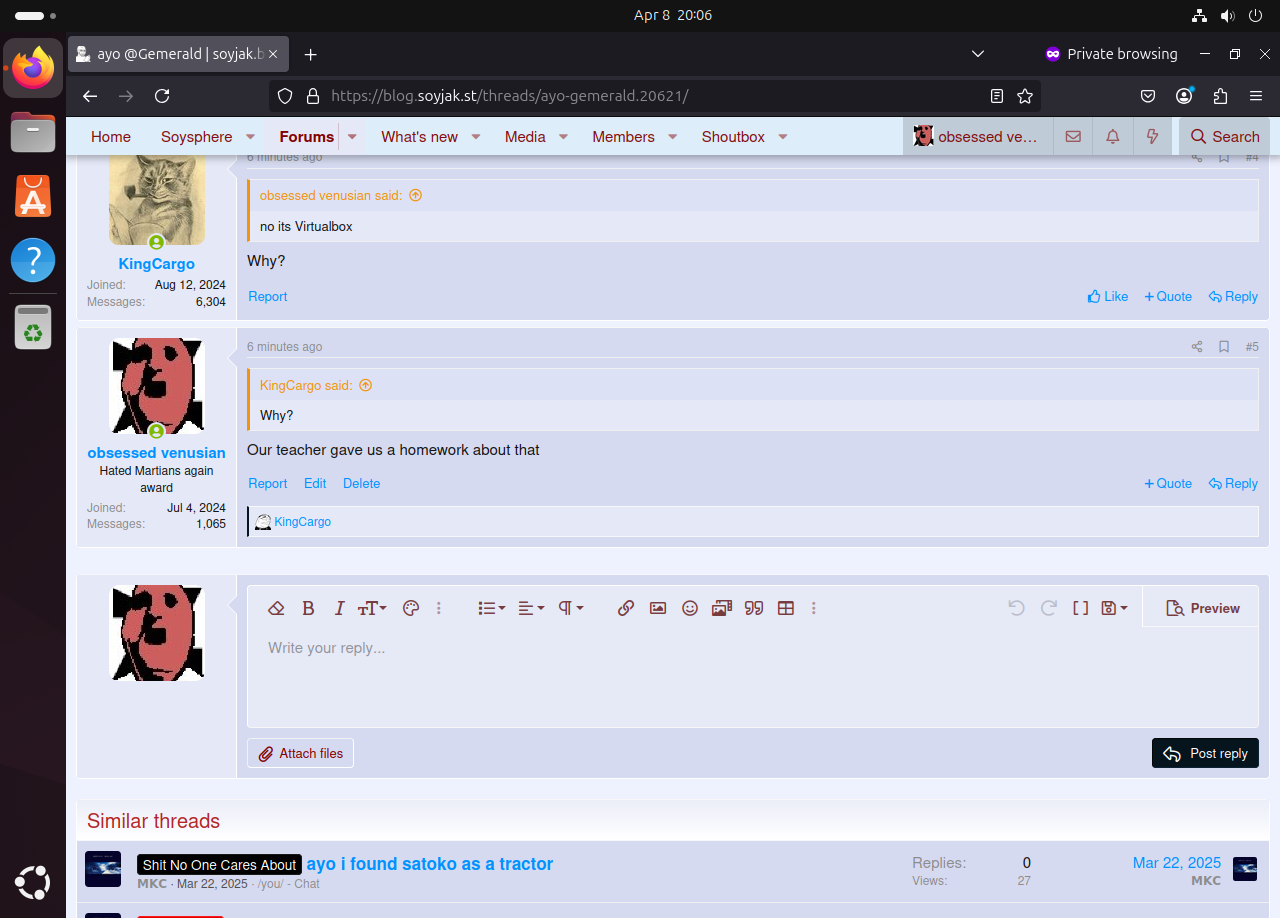Viewport: 1280px width, 918px height.
Task: Open What's new nav item
Action: [x=419, y=137]
